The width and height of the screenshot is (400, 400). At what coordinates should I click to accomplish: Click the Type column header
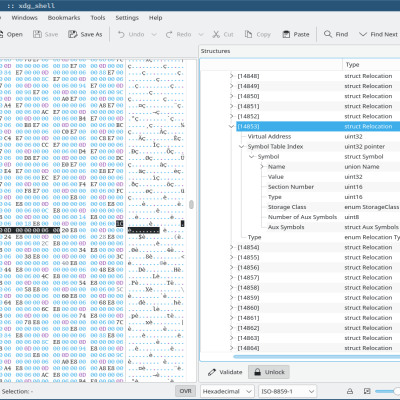pos(371,65)
